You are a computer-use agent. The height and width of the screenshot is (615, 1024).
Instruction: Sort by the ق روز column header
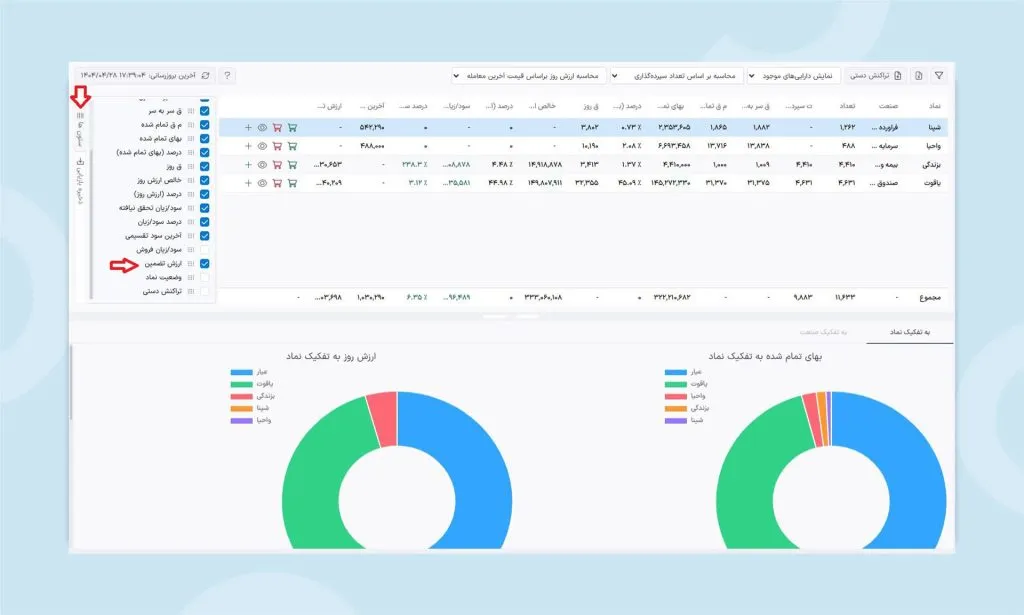click(591, 106)
